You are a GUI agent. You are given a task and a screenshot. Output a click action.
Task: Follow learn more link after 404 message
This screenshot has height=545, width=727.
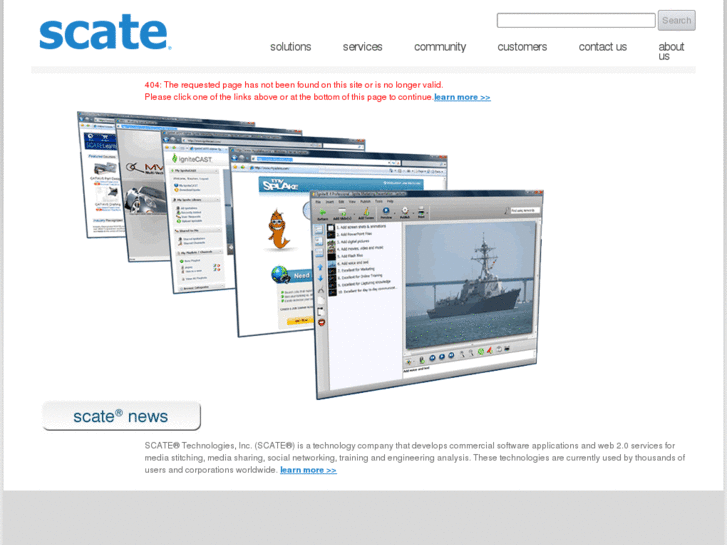click(462, 97)
